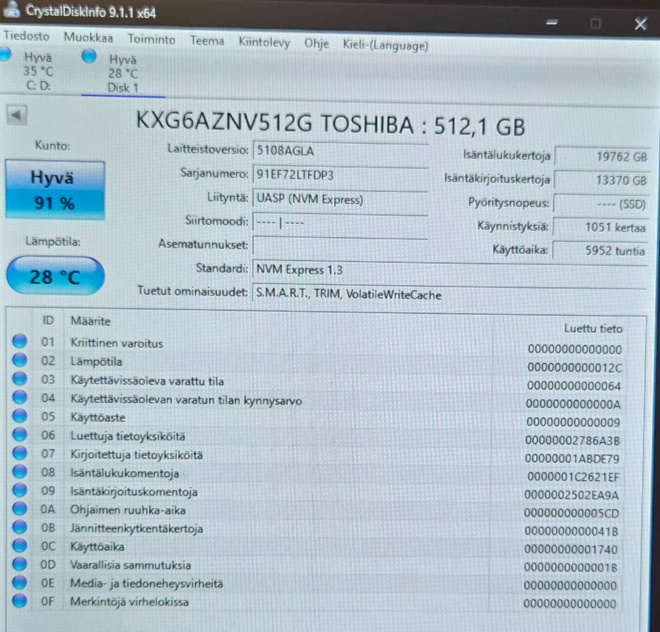This screenshot has width=660, height=632.
Task: Click the previous disk arrow button
Action: [17, 115]
